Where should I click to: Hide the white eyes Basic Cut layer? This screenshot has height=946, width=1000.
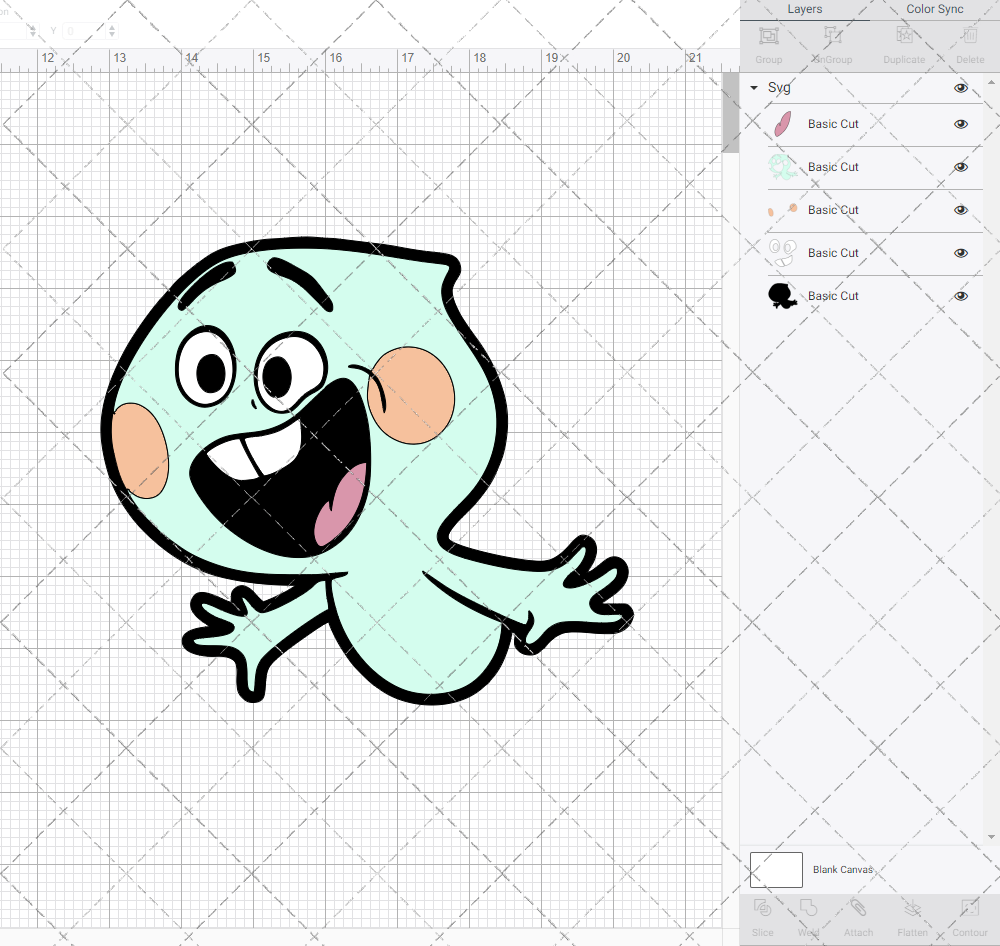(960, 253)
